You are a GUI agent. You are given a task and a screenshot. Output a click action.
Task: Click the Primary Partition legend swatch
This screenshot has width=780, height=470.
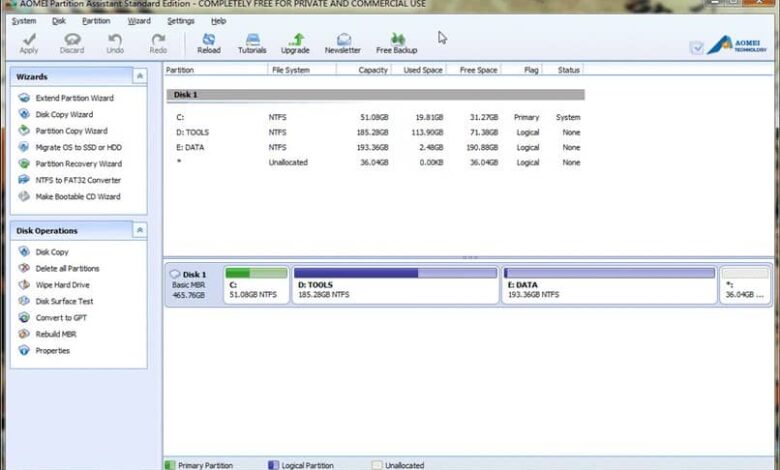point(170,465)
